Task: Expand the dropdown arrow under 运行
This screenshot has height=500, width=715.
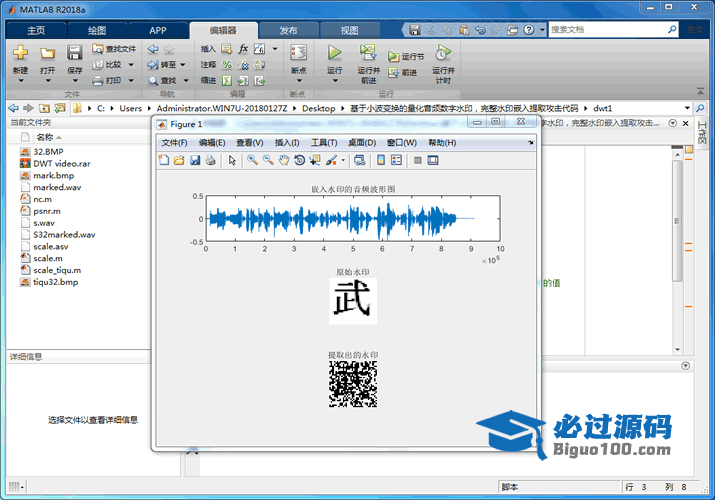Action: coord(335,81)
